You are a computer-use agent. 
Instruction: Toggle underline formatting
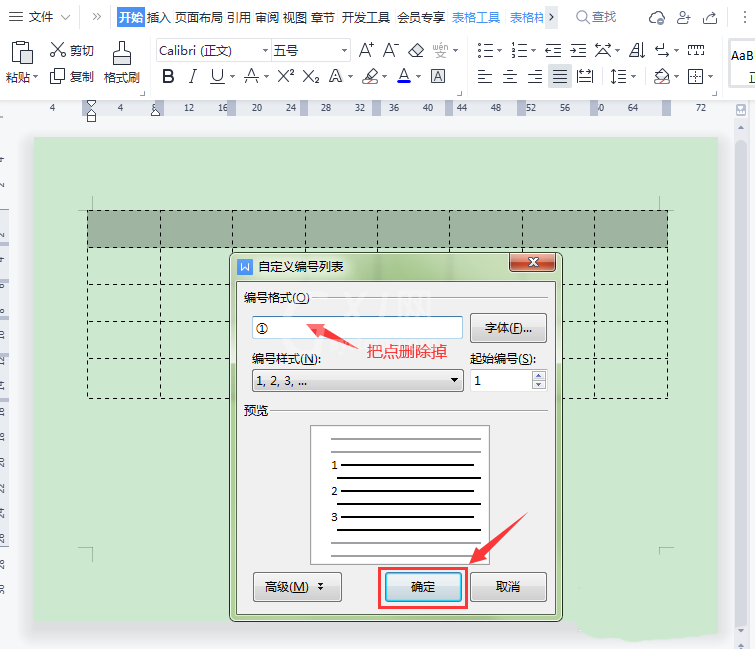pyautogui.click(x=217, y=76)
